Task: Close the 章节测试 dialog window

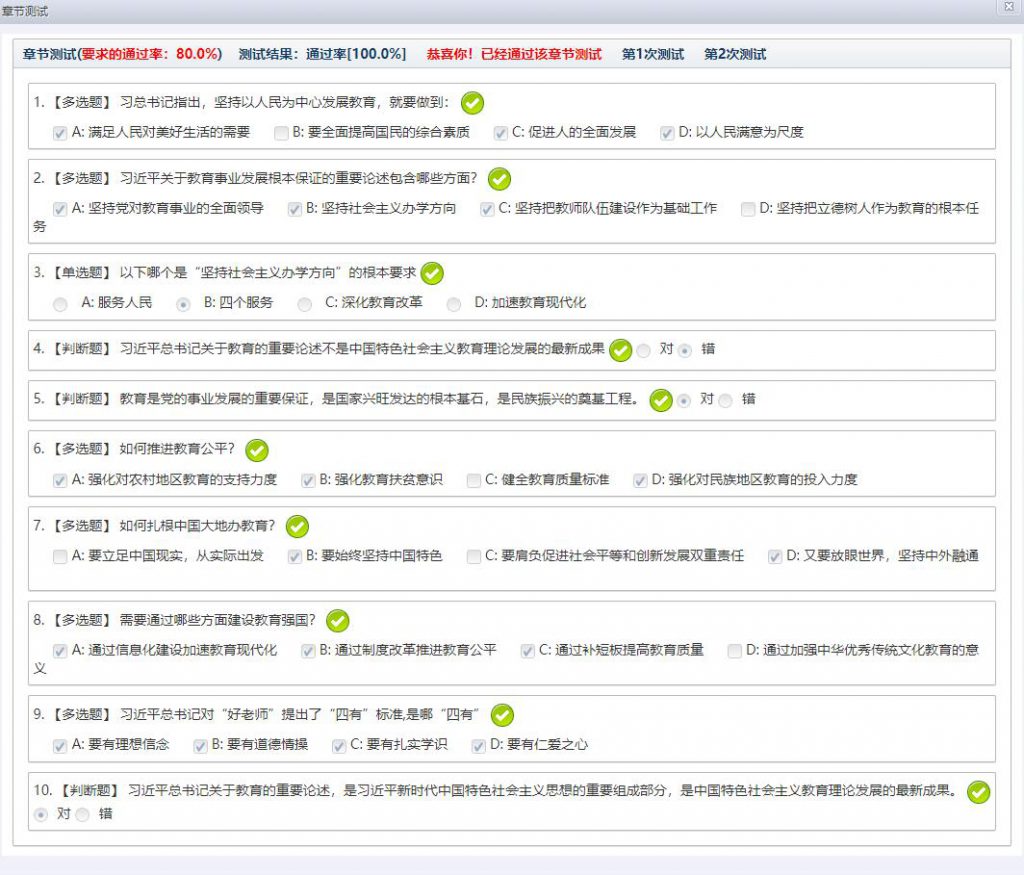Action: pyautogui.click(x=1008, y=8)
